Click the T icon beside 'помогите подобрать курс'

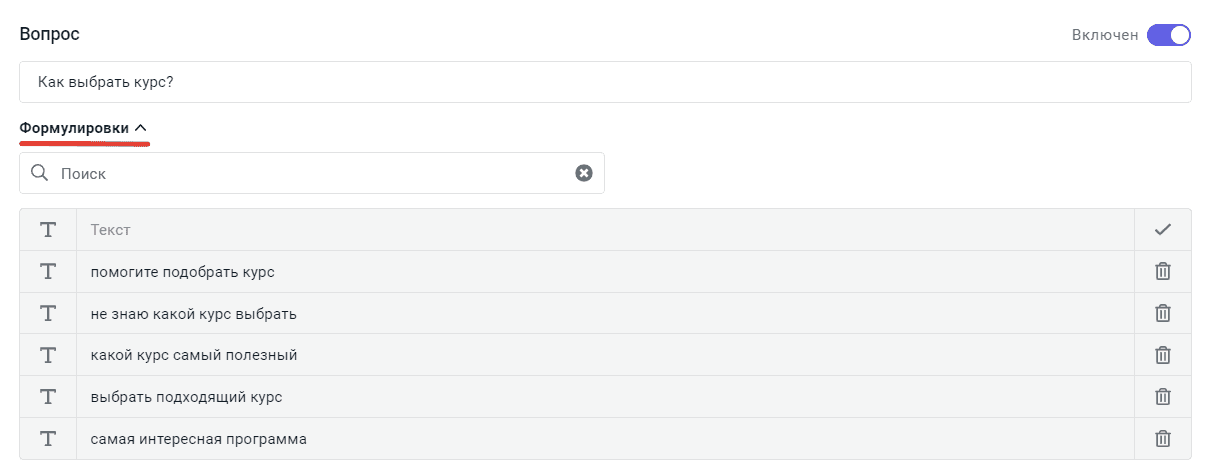tap(47, 271)
